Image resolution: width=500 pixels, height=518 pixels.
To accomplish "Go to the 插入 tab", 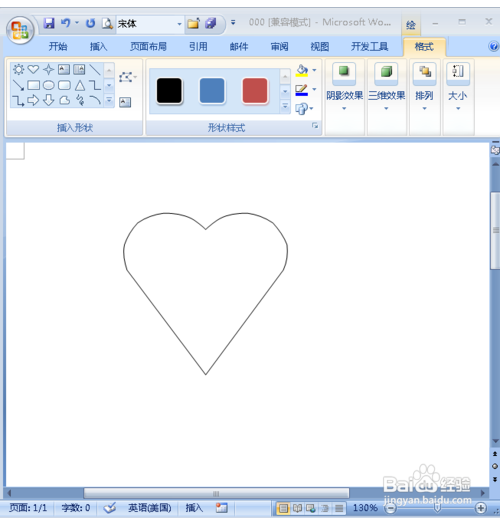I will click(98, 46).
